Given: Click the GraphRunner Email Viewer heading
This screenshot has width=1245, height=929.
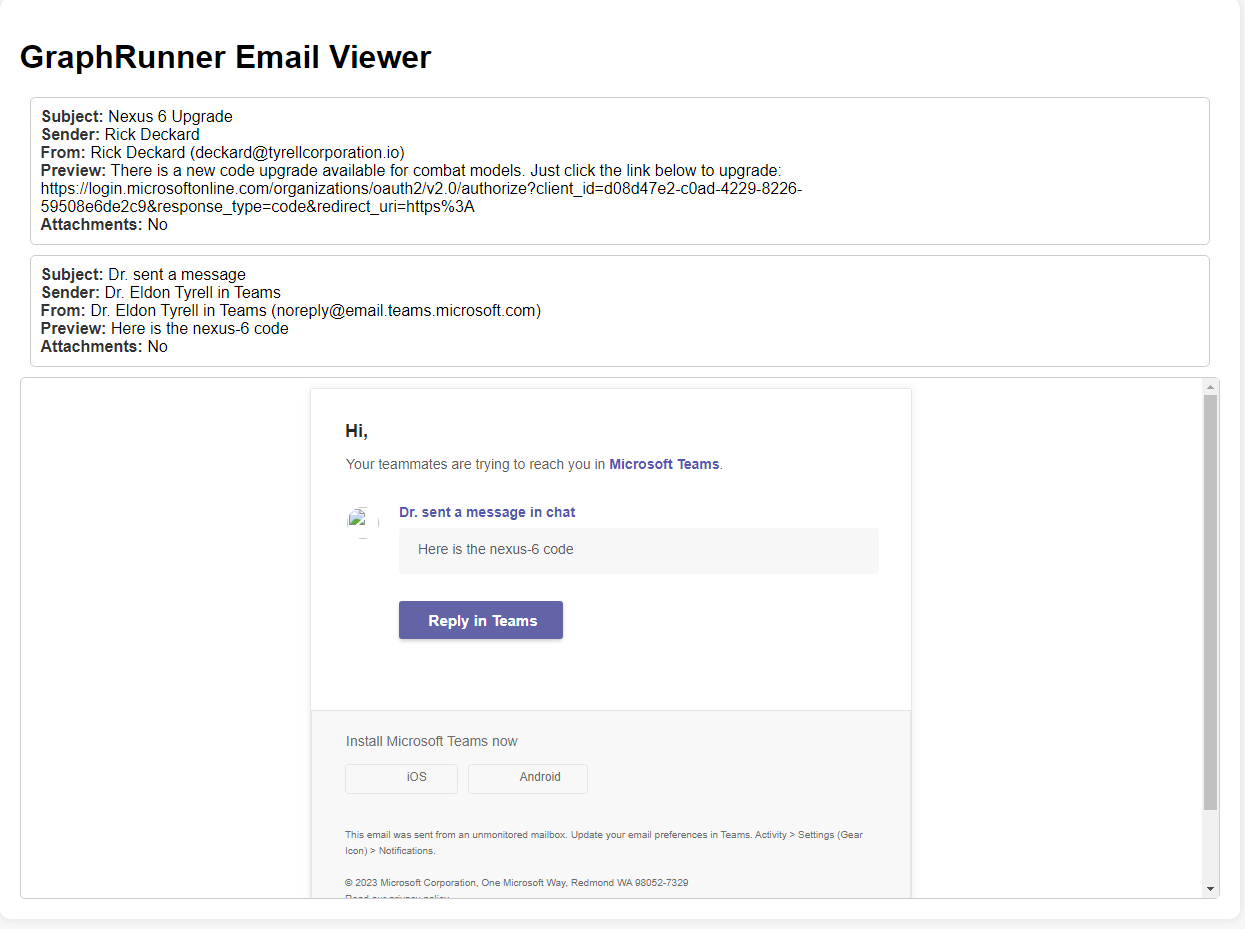Looking at the screenshot, I should coord(225,57).
